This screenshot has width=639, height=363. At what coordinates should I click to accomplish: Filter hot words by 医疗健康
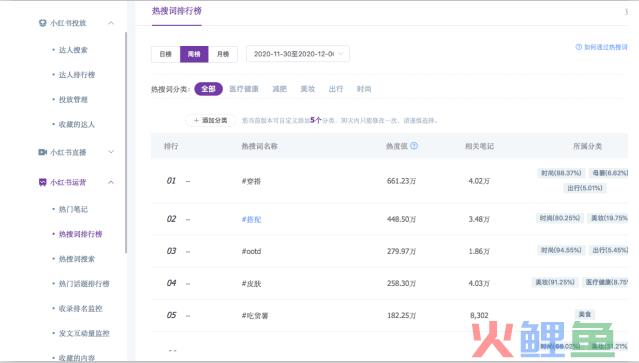click(x=244, y=89)
